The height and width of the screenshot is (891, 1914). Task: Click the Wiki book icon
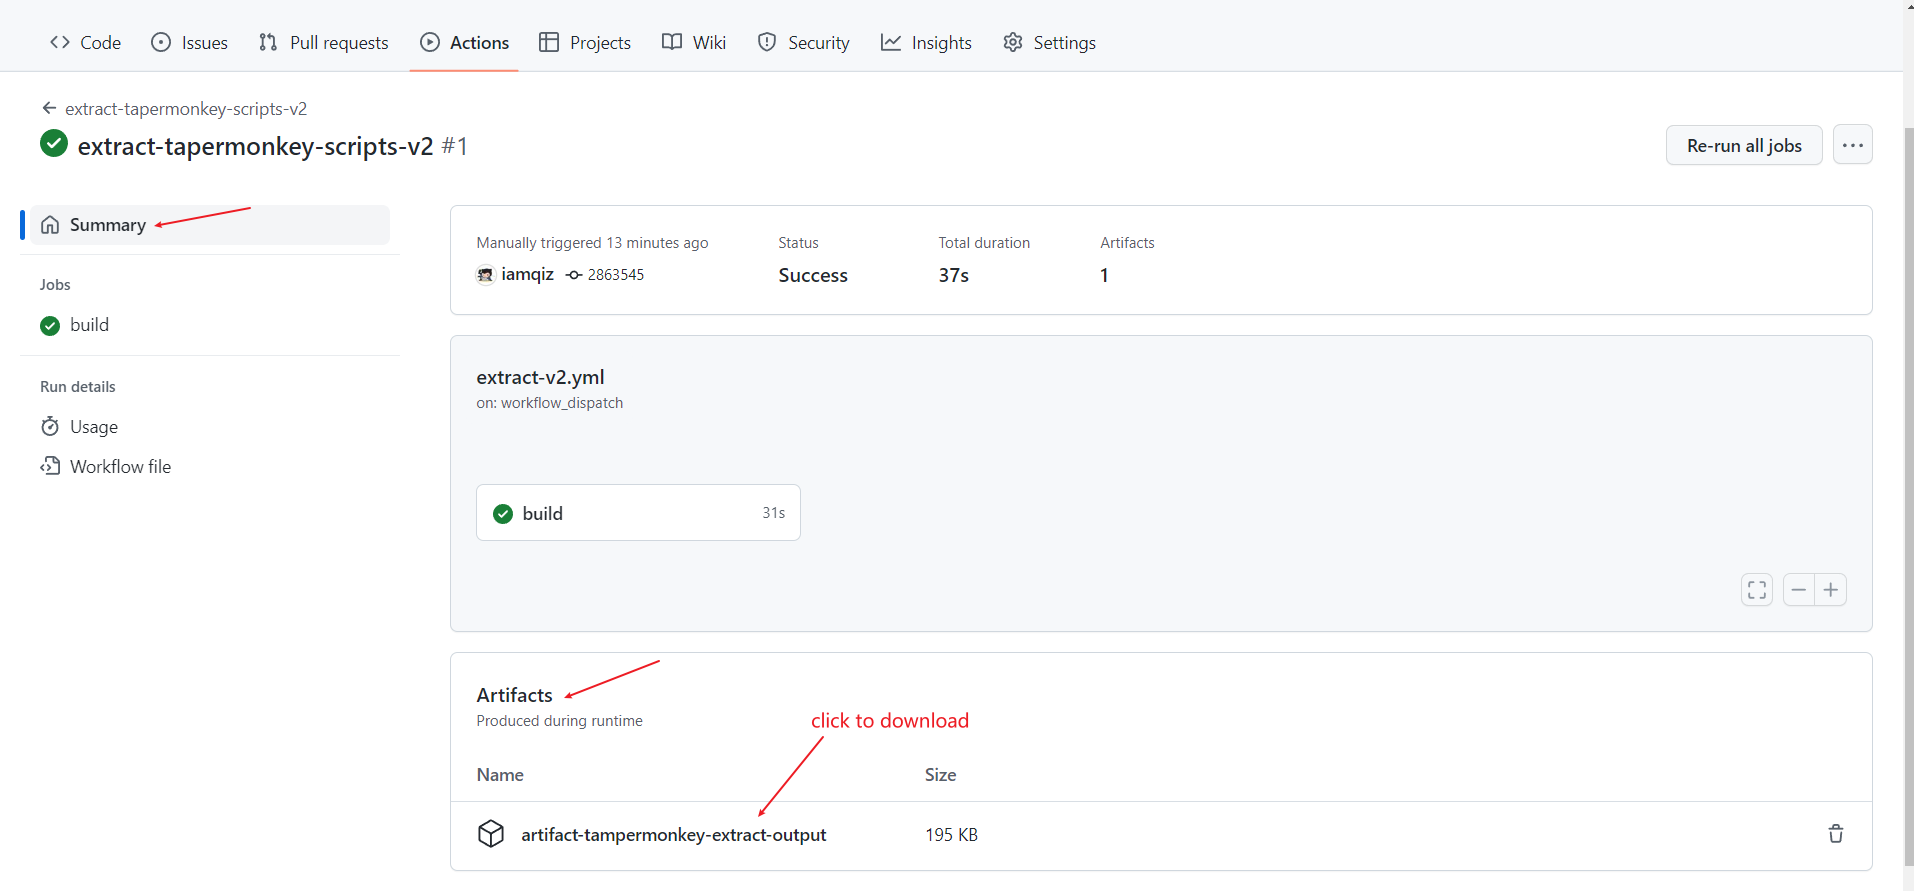672,42
